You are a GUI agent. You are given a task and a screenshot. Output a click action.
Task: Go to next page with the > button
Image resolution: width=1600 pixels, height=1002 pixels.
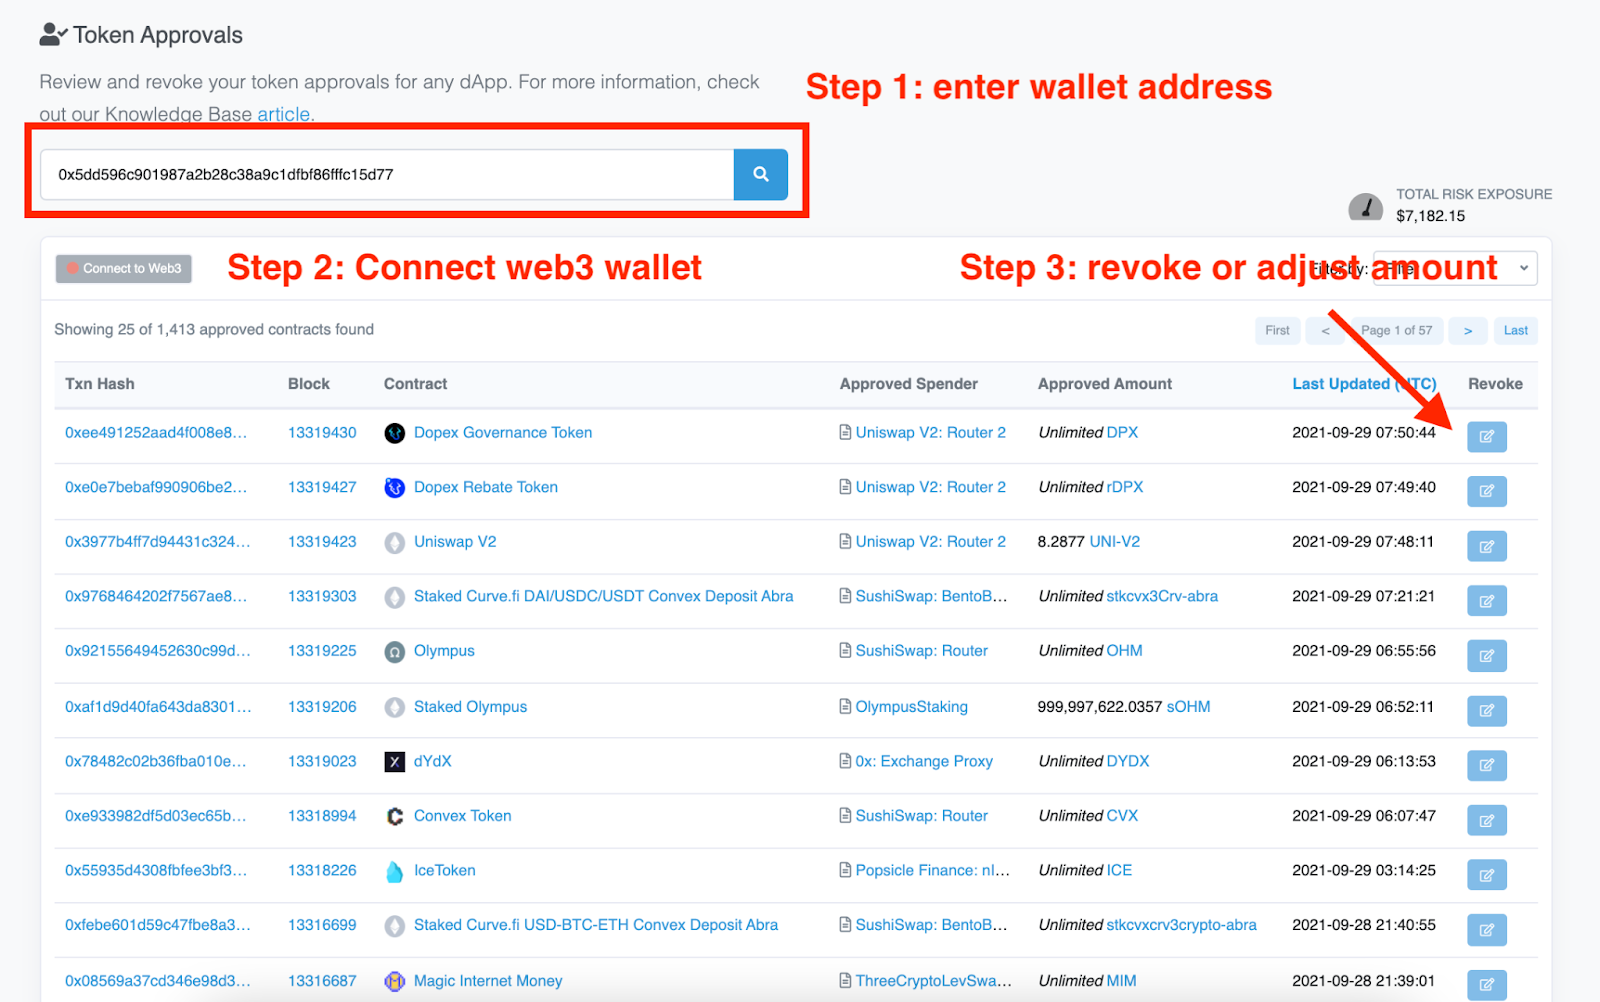1468,331
